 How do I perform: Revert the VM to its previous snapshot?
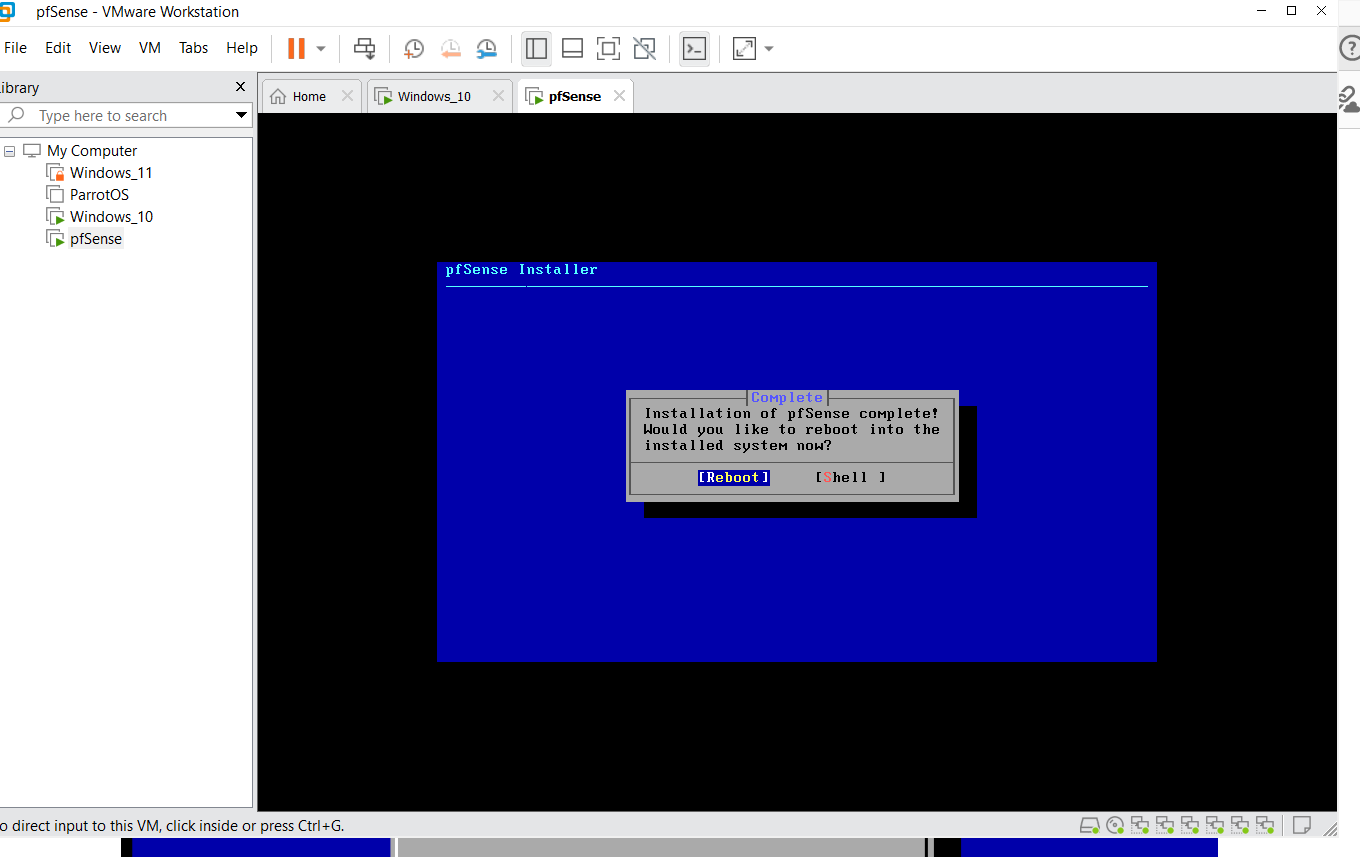tap(450, 48)
